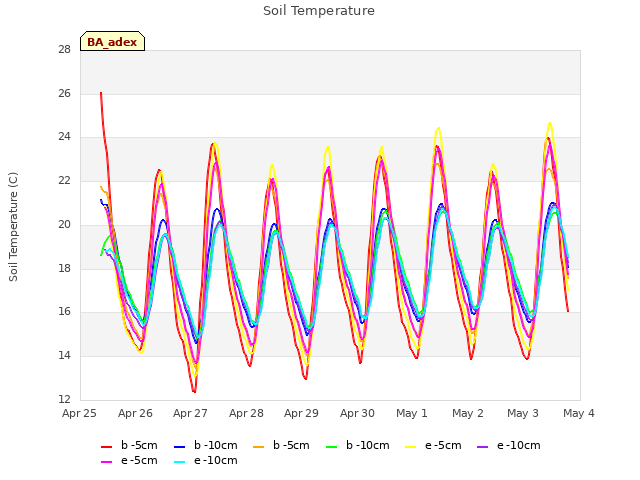Click the "22" y-axis tick label
The height and width of the screenshot is (480, 640).
64,180
